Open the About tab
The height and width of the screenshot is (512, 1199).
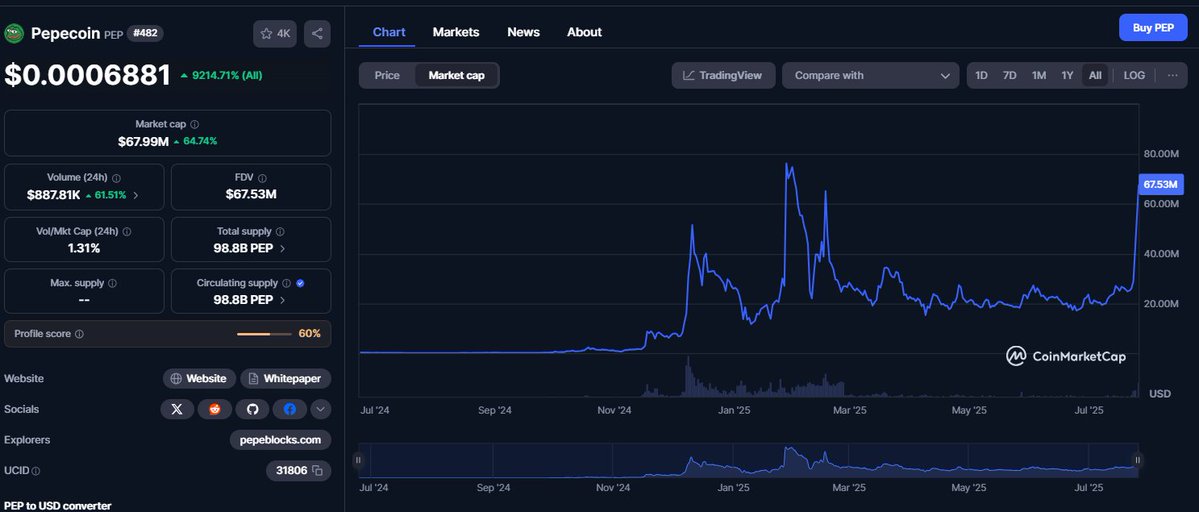(x=584, y=32)
